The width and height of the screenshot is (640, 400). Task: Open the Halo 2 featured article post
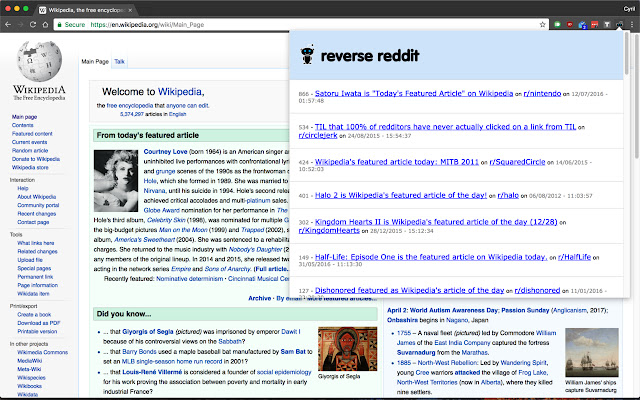pos(401,196)
